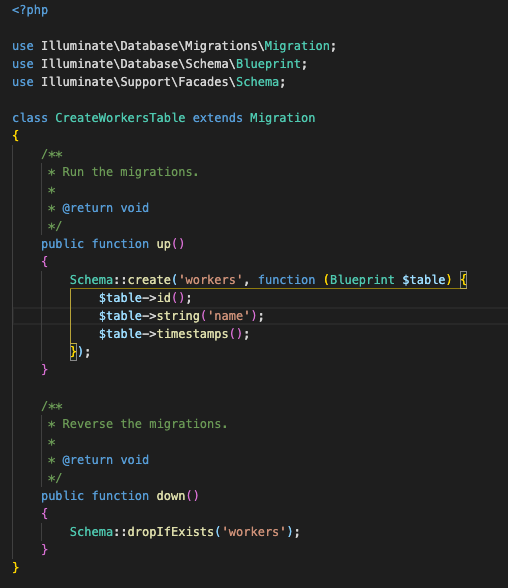Click the Schema::create method name
Image resolution: width=508 pixels, height=588 pixels.
[149, 280]
